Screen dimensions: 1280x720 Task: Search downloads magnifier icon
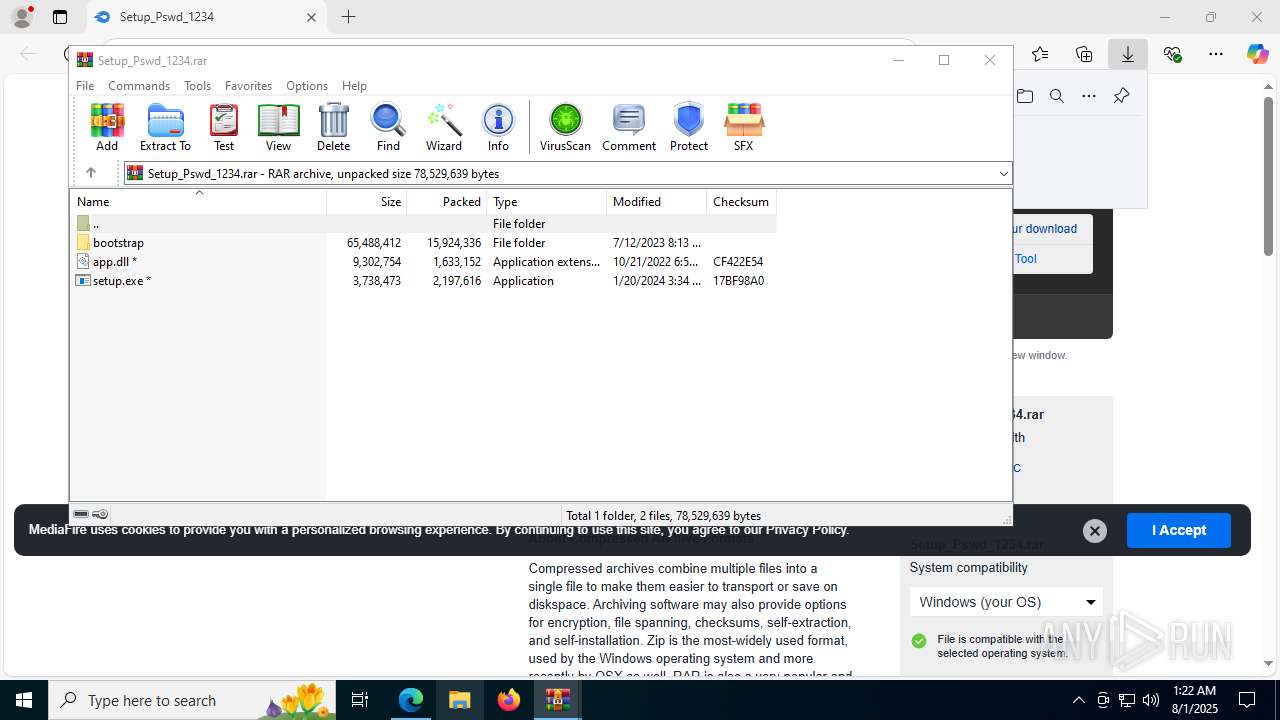[x=1057, y=96]
